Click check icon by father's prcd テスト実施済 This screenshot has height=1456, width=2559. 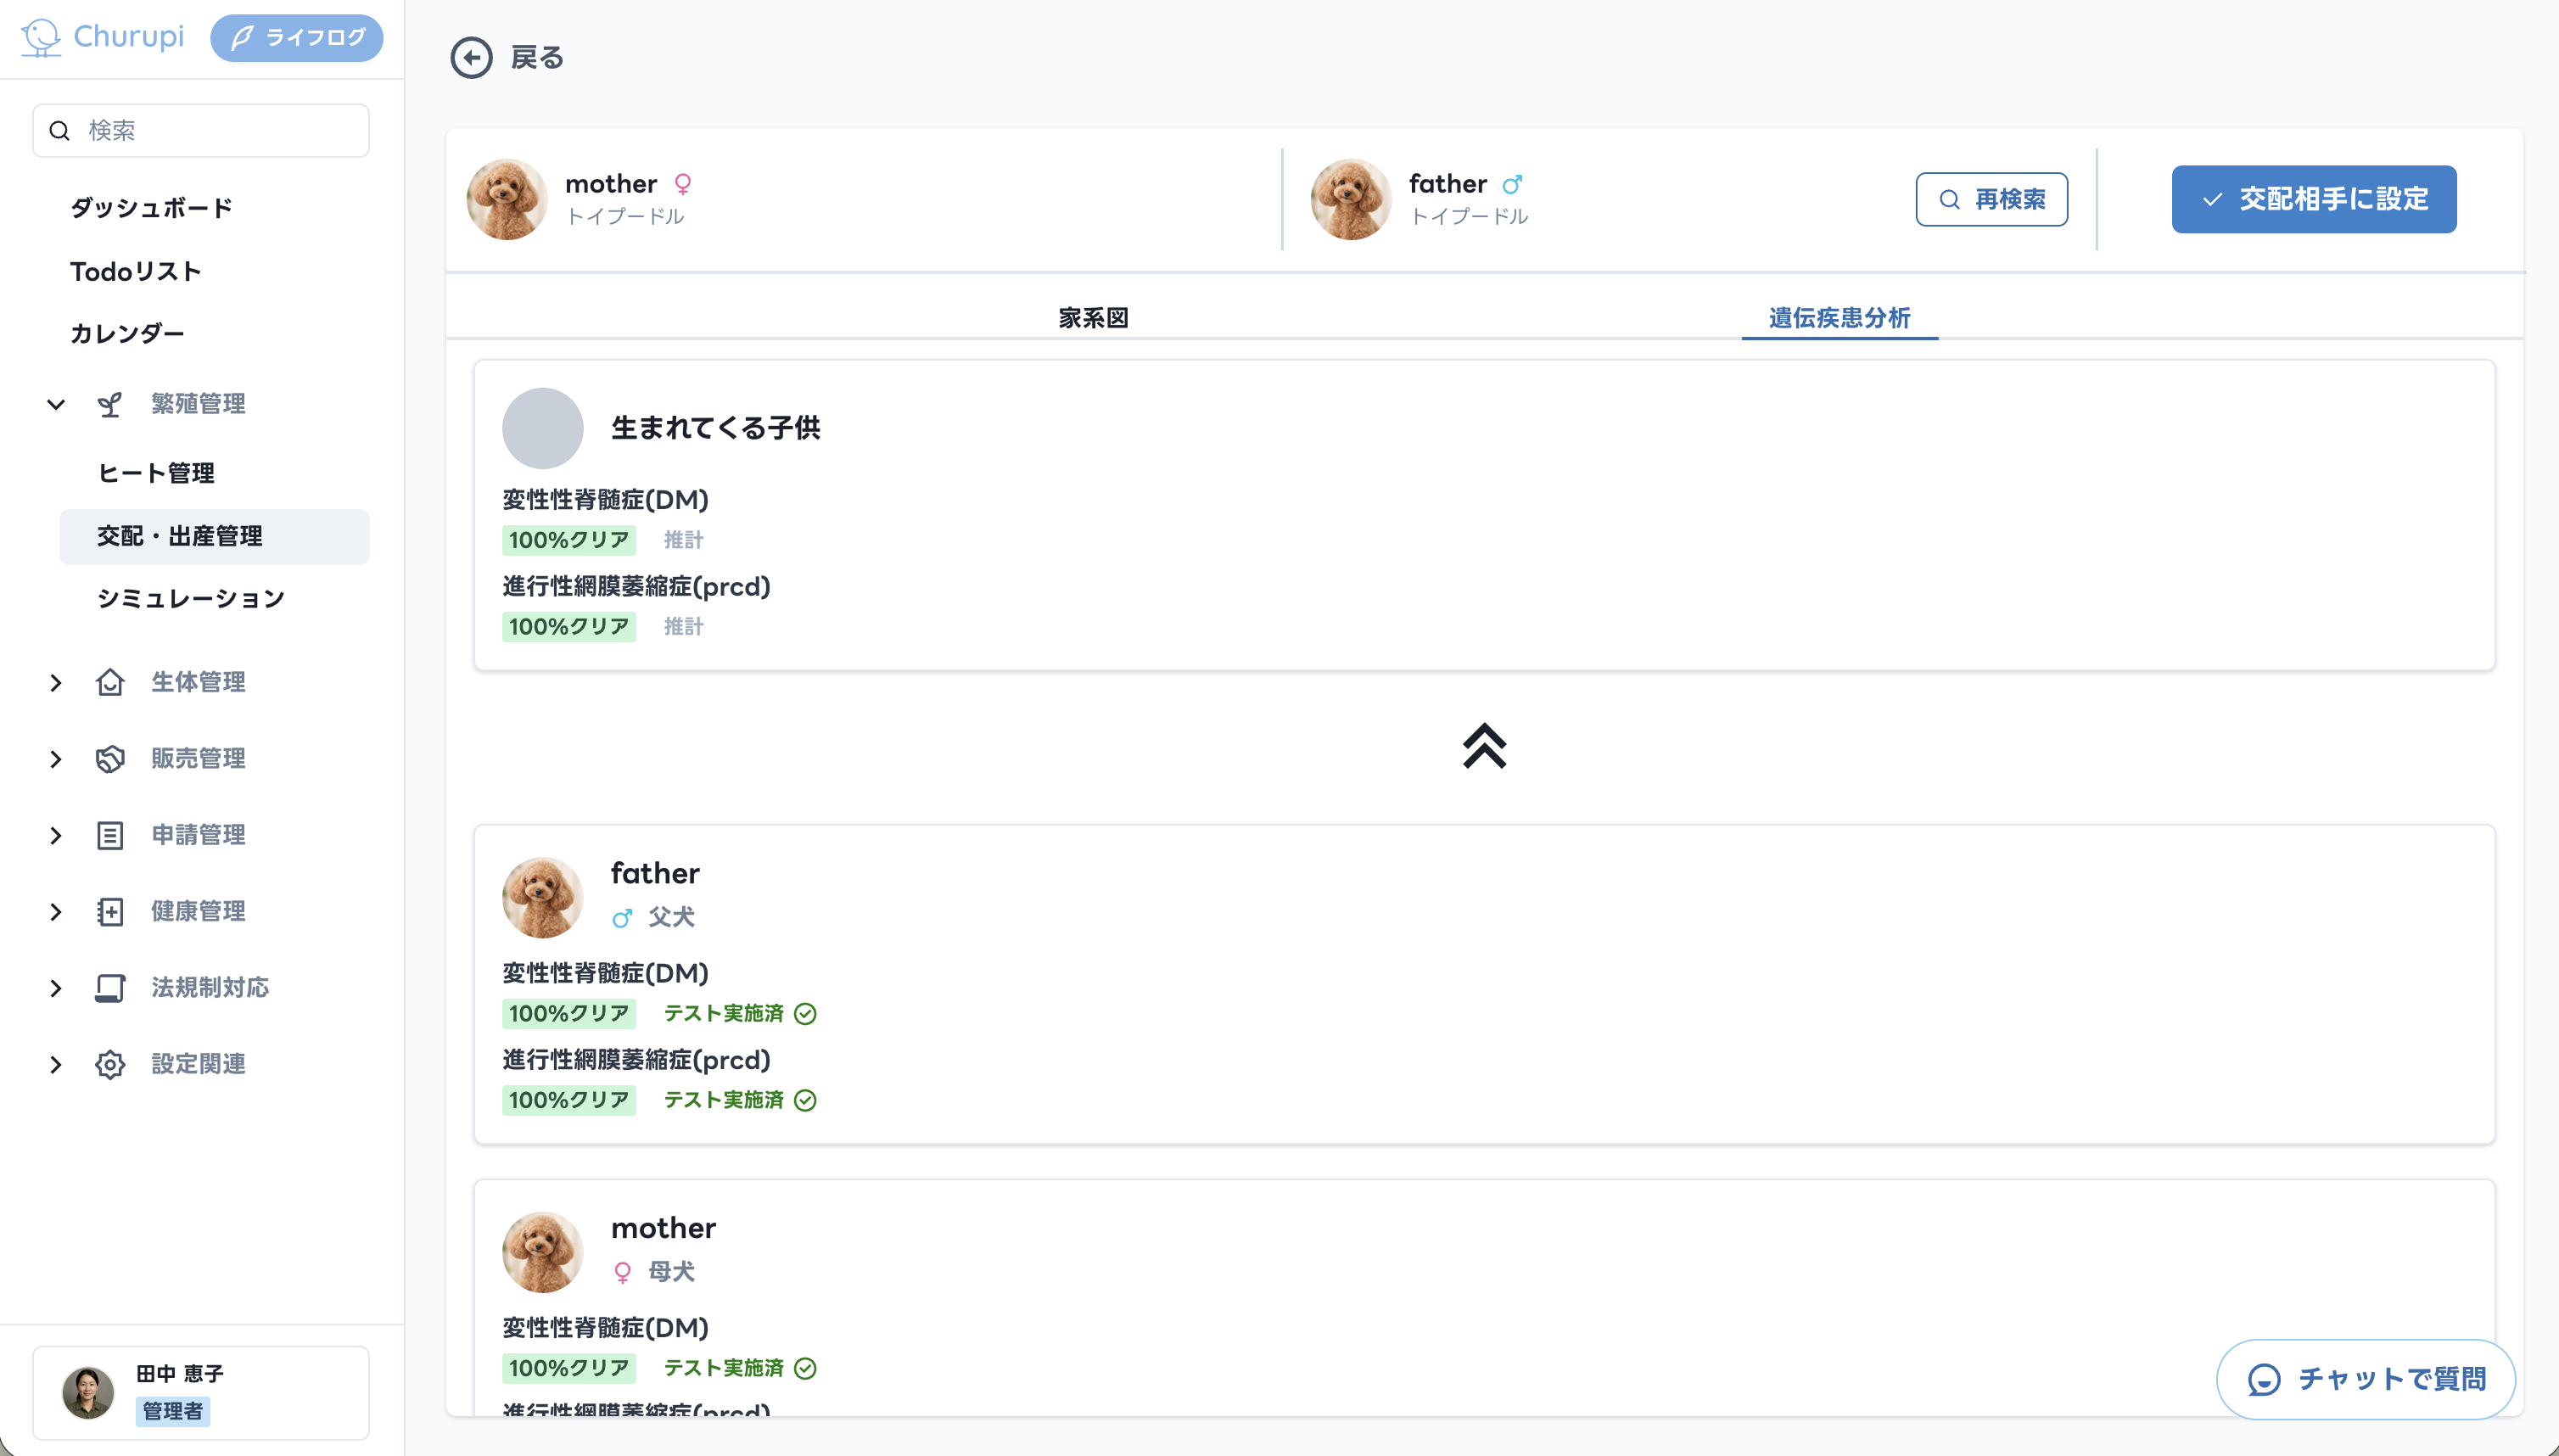coord(805,1101)
